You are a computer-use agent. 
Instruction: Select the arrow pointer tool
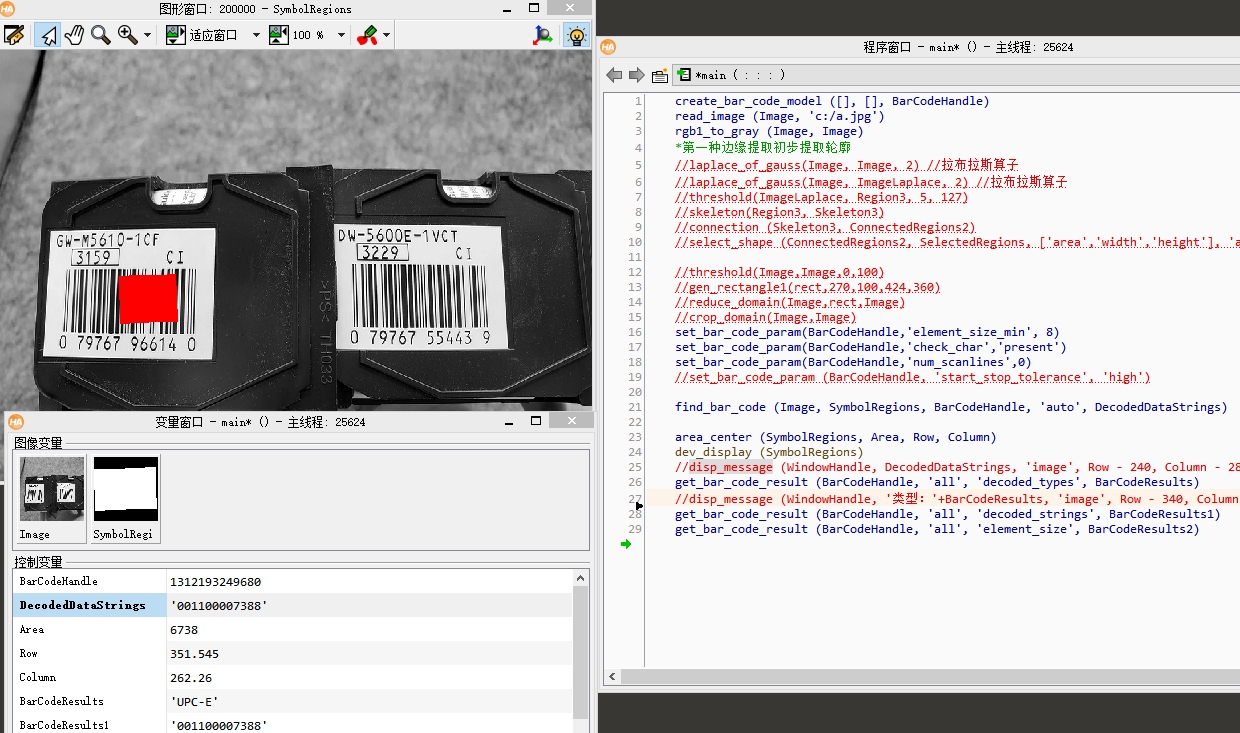coord(46,35)
